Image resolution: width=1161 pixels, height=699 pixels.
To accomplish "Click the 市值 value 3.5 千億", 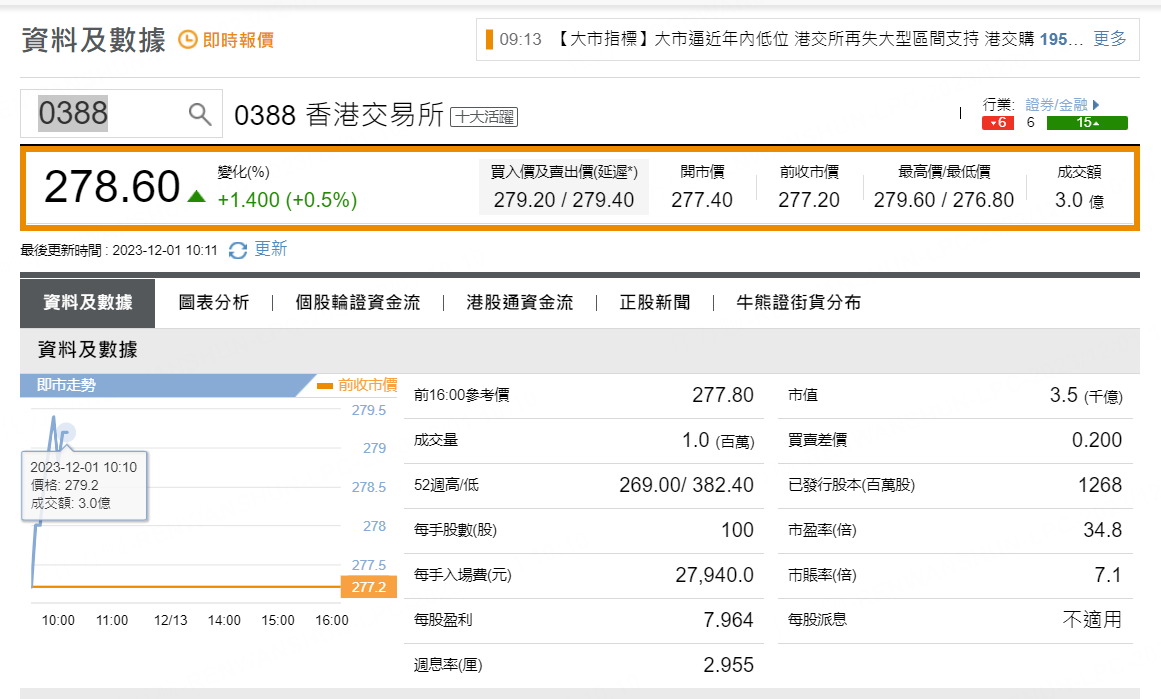I will pos(1086,395).
